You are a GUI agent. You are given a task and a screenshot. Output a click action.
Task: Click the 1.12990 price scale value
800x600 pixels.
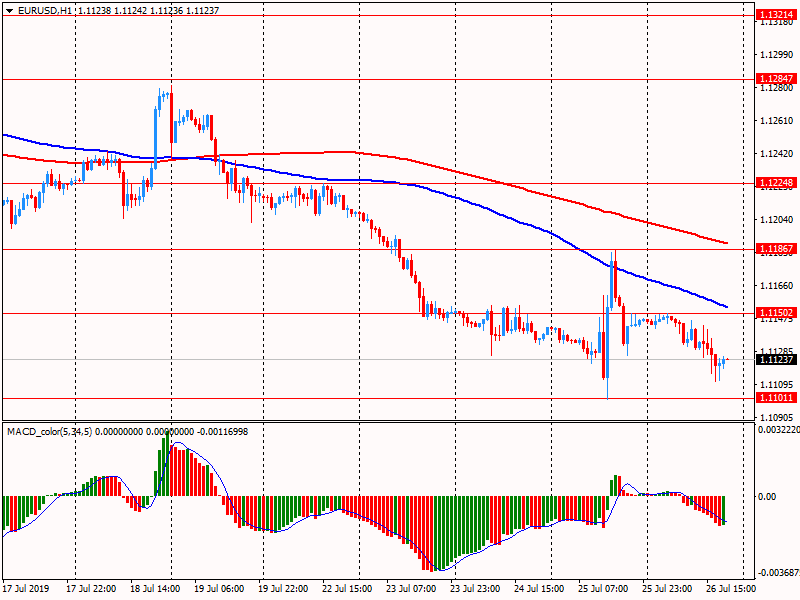click(777, 55)
